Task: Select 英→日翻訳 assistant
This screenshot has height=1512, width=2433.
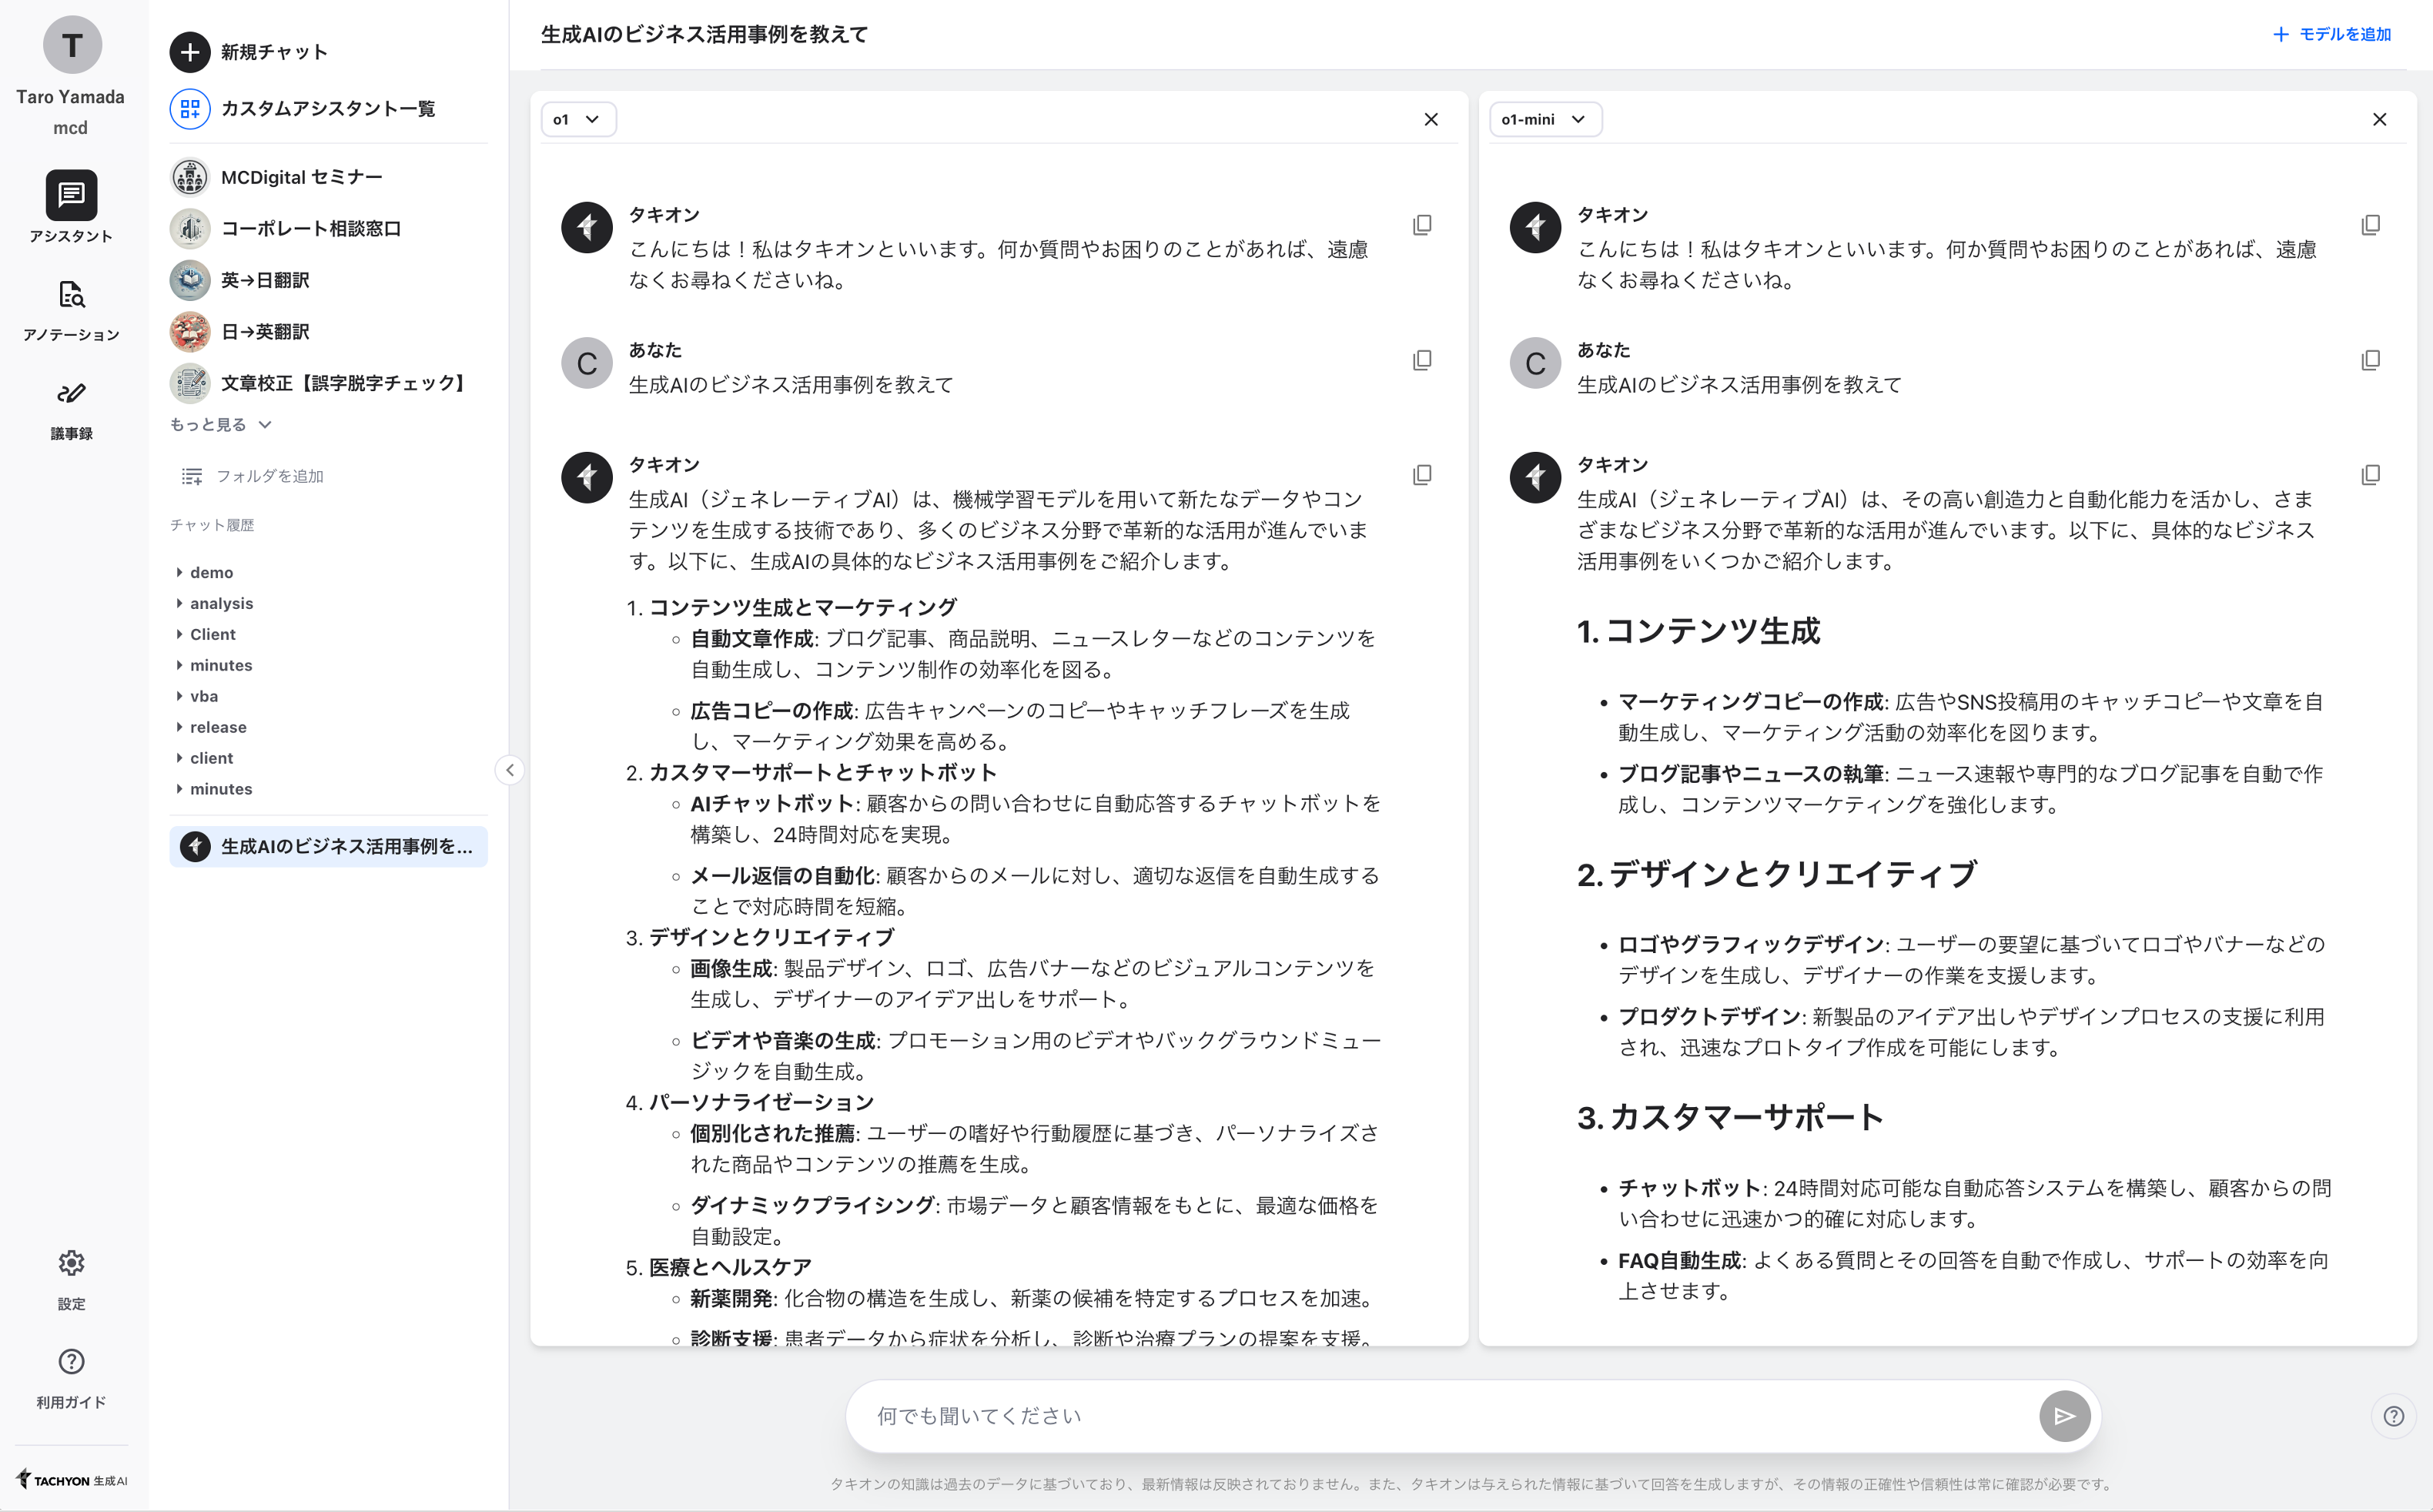Action: (x=263, y=279)
